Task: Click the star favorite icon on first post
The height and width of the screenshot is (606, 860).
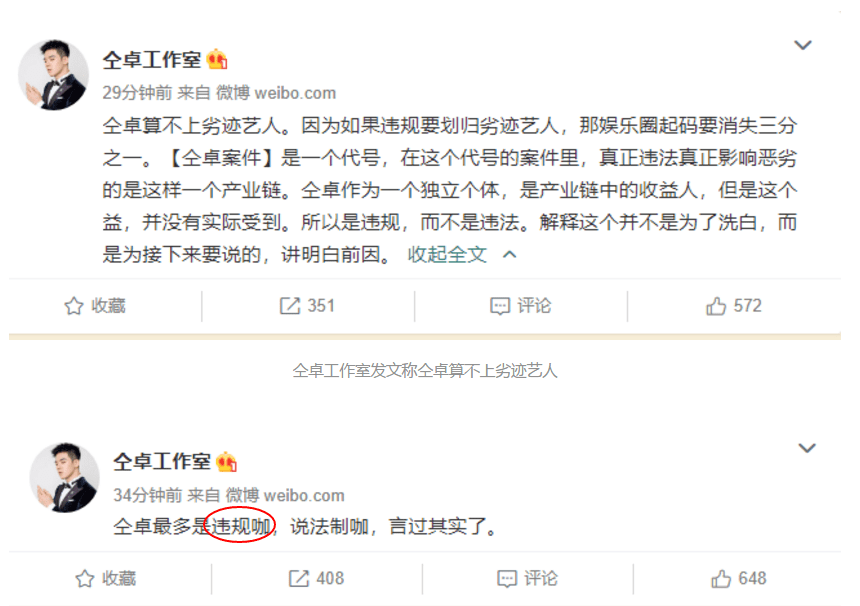Action: tap(73, 305)
